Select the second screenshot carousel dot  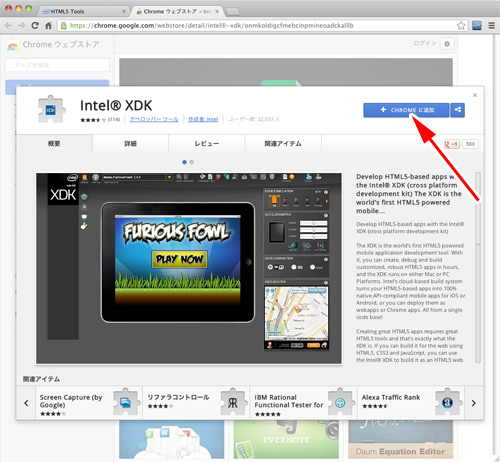pos(192,162)
